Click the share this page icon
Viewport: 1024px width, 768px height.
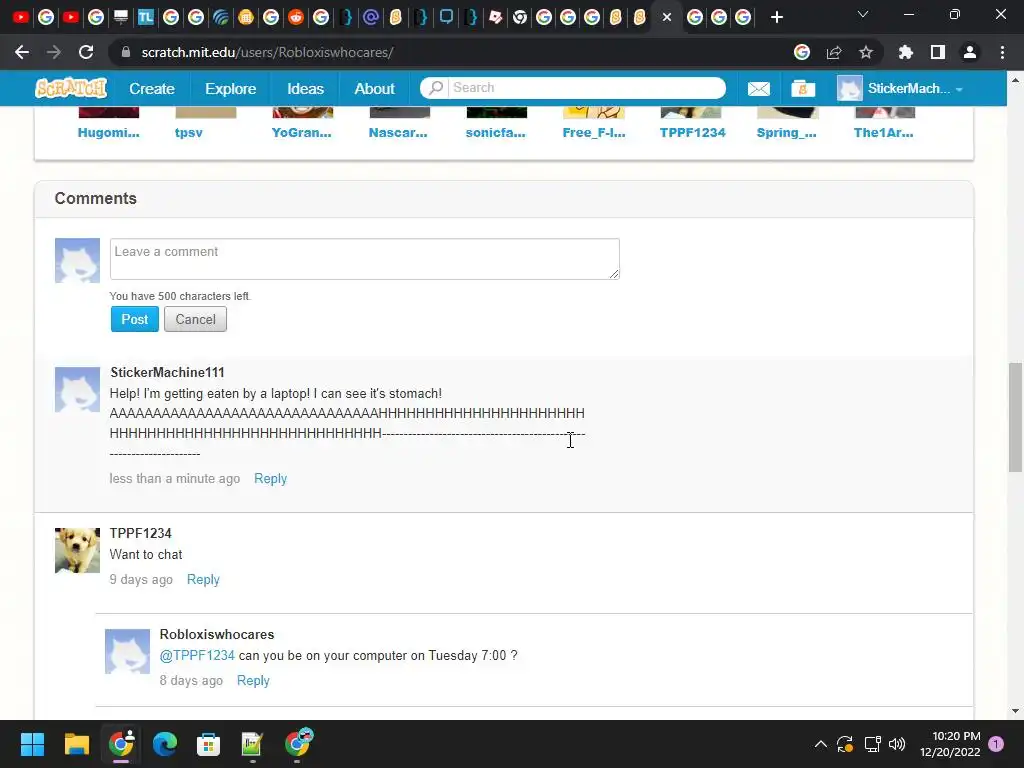pos(833,52)
